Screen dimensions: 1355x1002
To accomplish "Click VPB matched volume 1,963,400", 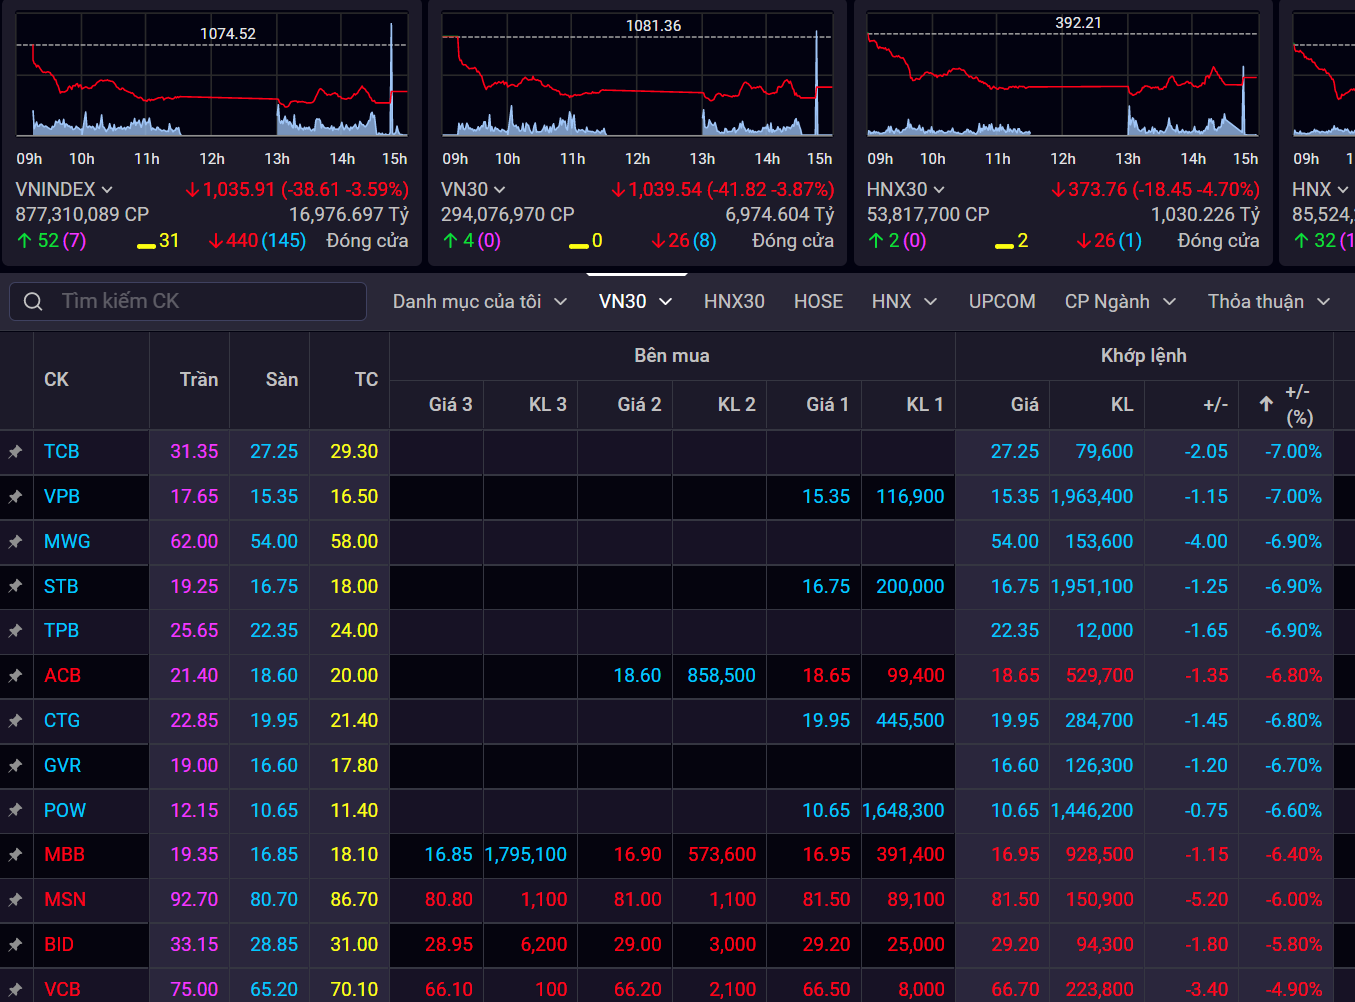I will [1091, 497].
